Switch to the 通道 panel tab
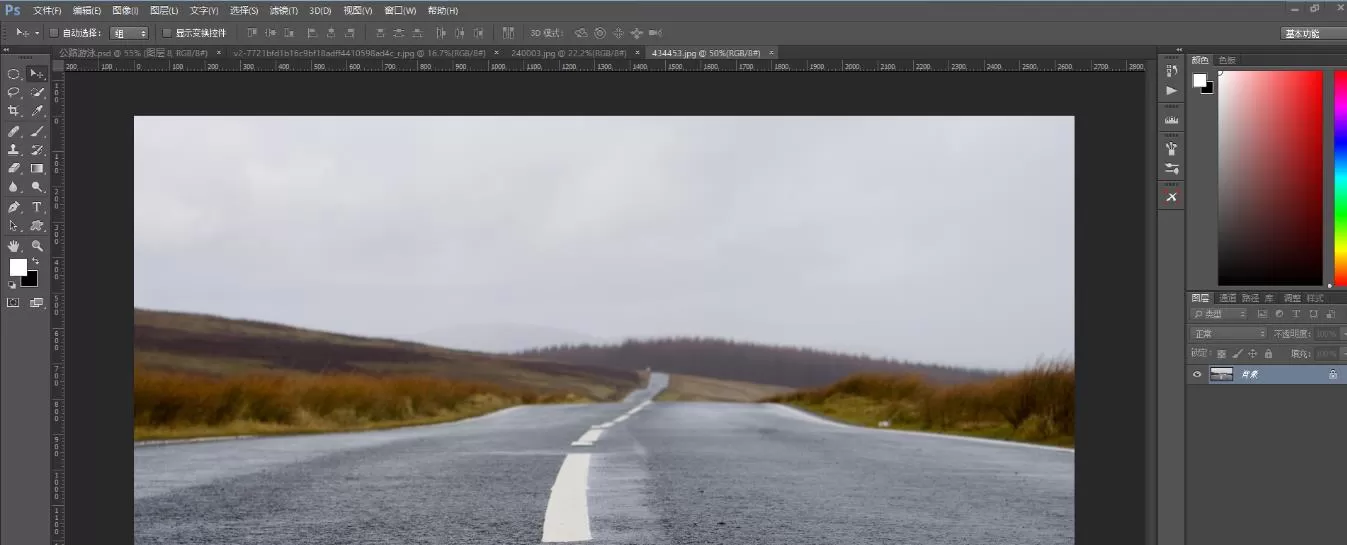 pyautogui.click(x=1228, y=298)
